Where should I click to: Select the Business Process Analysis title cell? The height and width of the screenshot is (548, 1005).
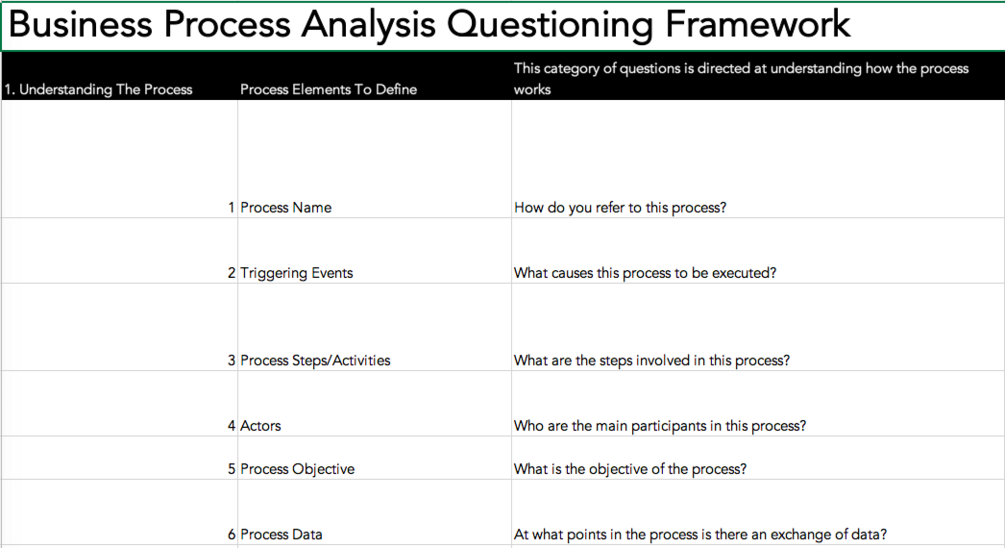[x=430, y=25]
